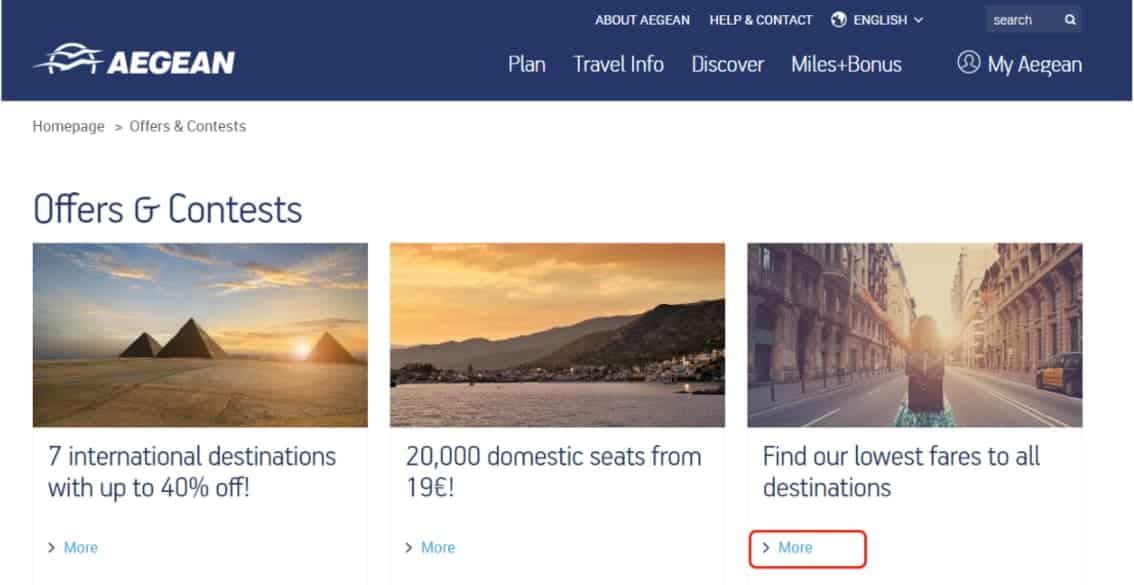Viewport: 1134px width, 585px height.
Task: Open the Miles+Bonus menu
Action: tap(846, 64)
